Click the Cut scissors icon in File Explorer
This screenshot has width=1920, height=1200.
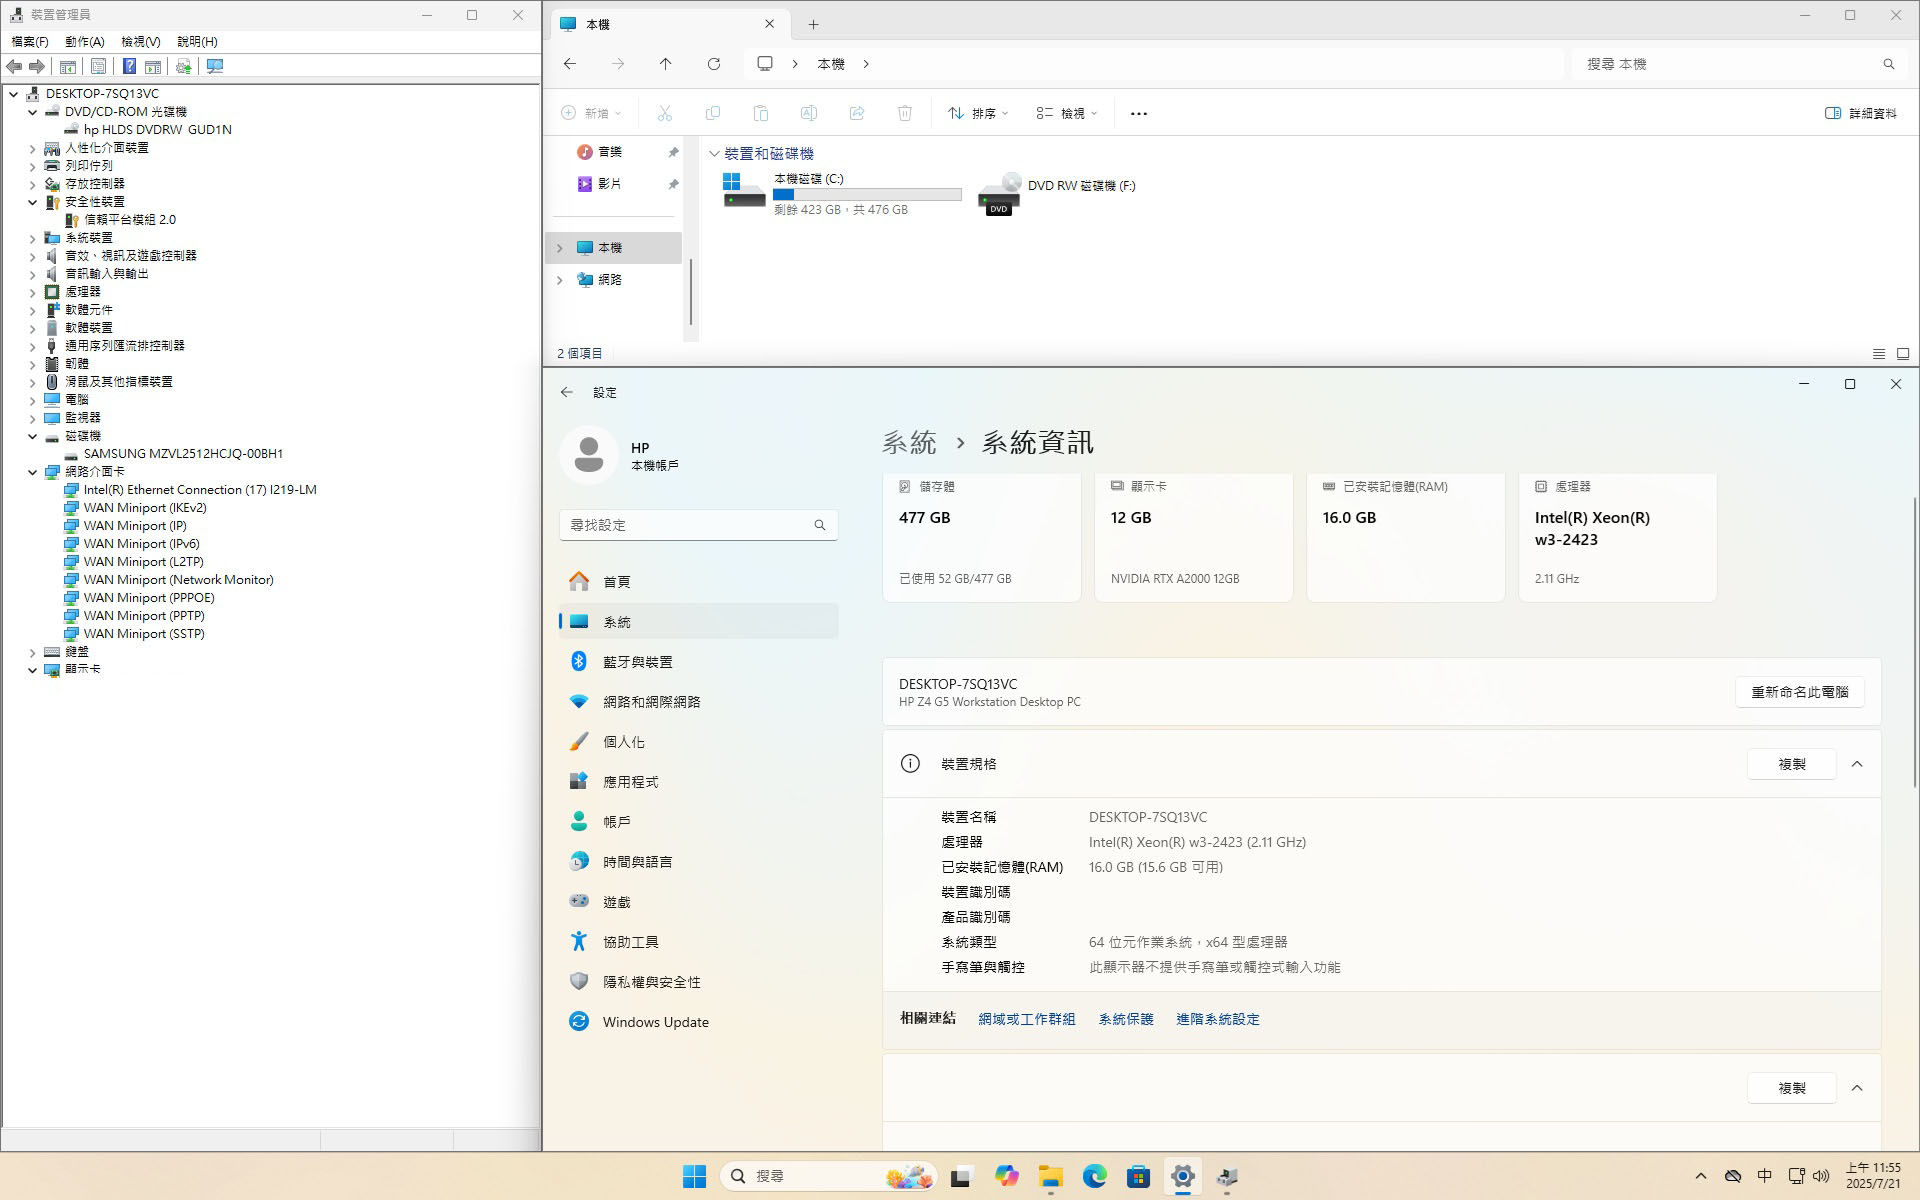click(x=665, y=113)
